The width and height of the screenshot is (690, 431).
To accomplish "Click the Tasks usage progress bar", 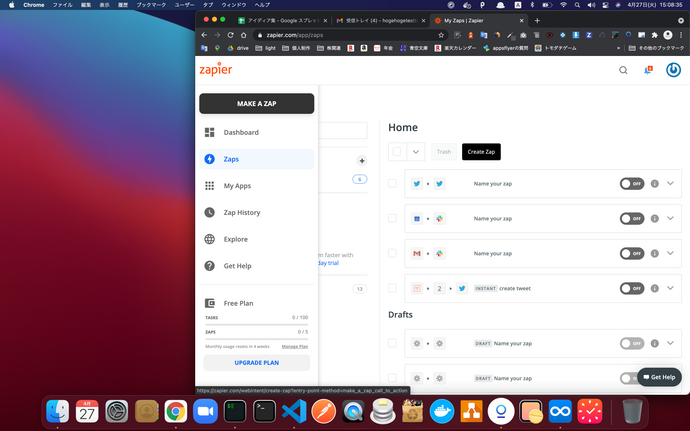I will tap(257, 324).
